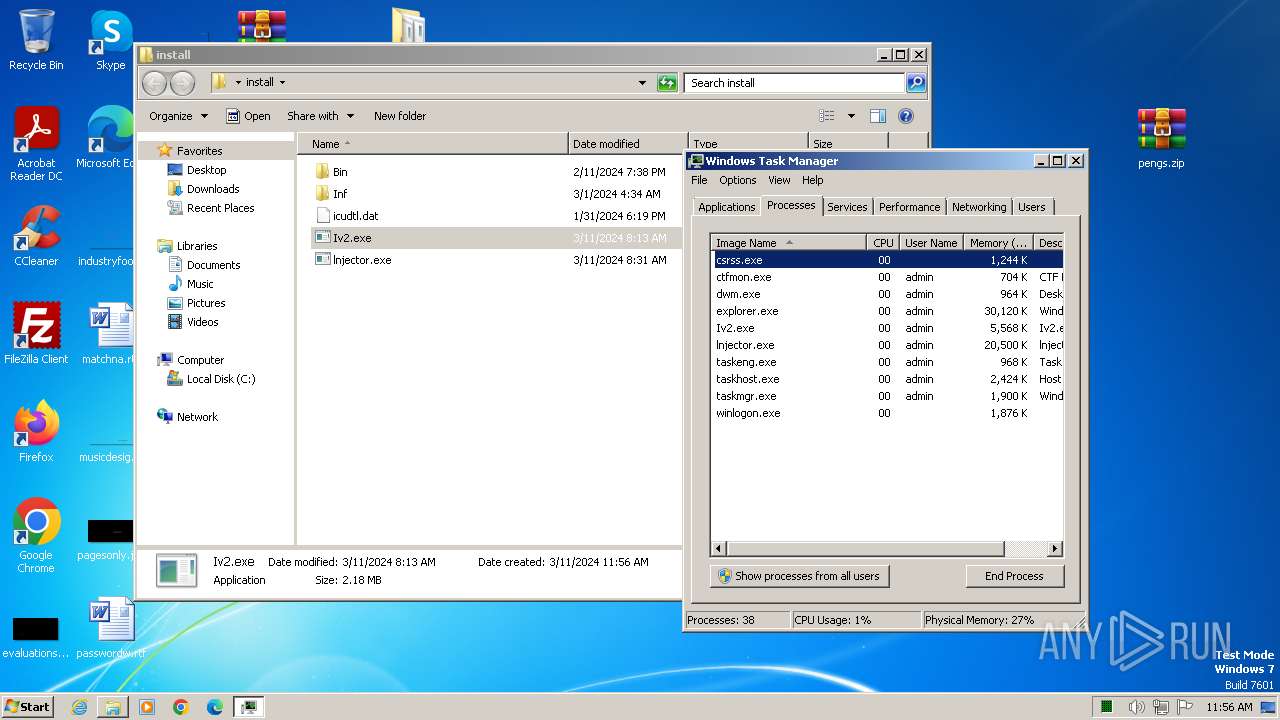Expand the install breadcrumb arrow
1280x720 pixels.
point(282,83)
